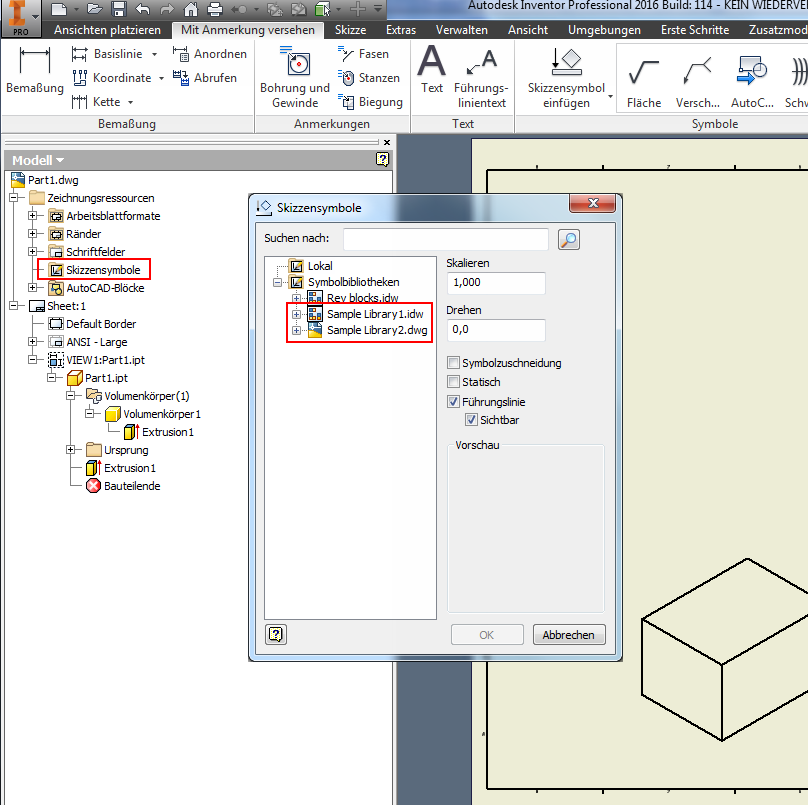
Task: Open the Umgebungen ribbon tab
Action: pos(604,30)
